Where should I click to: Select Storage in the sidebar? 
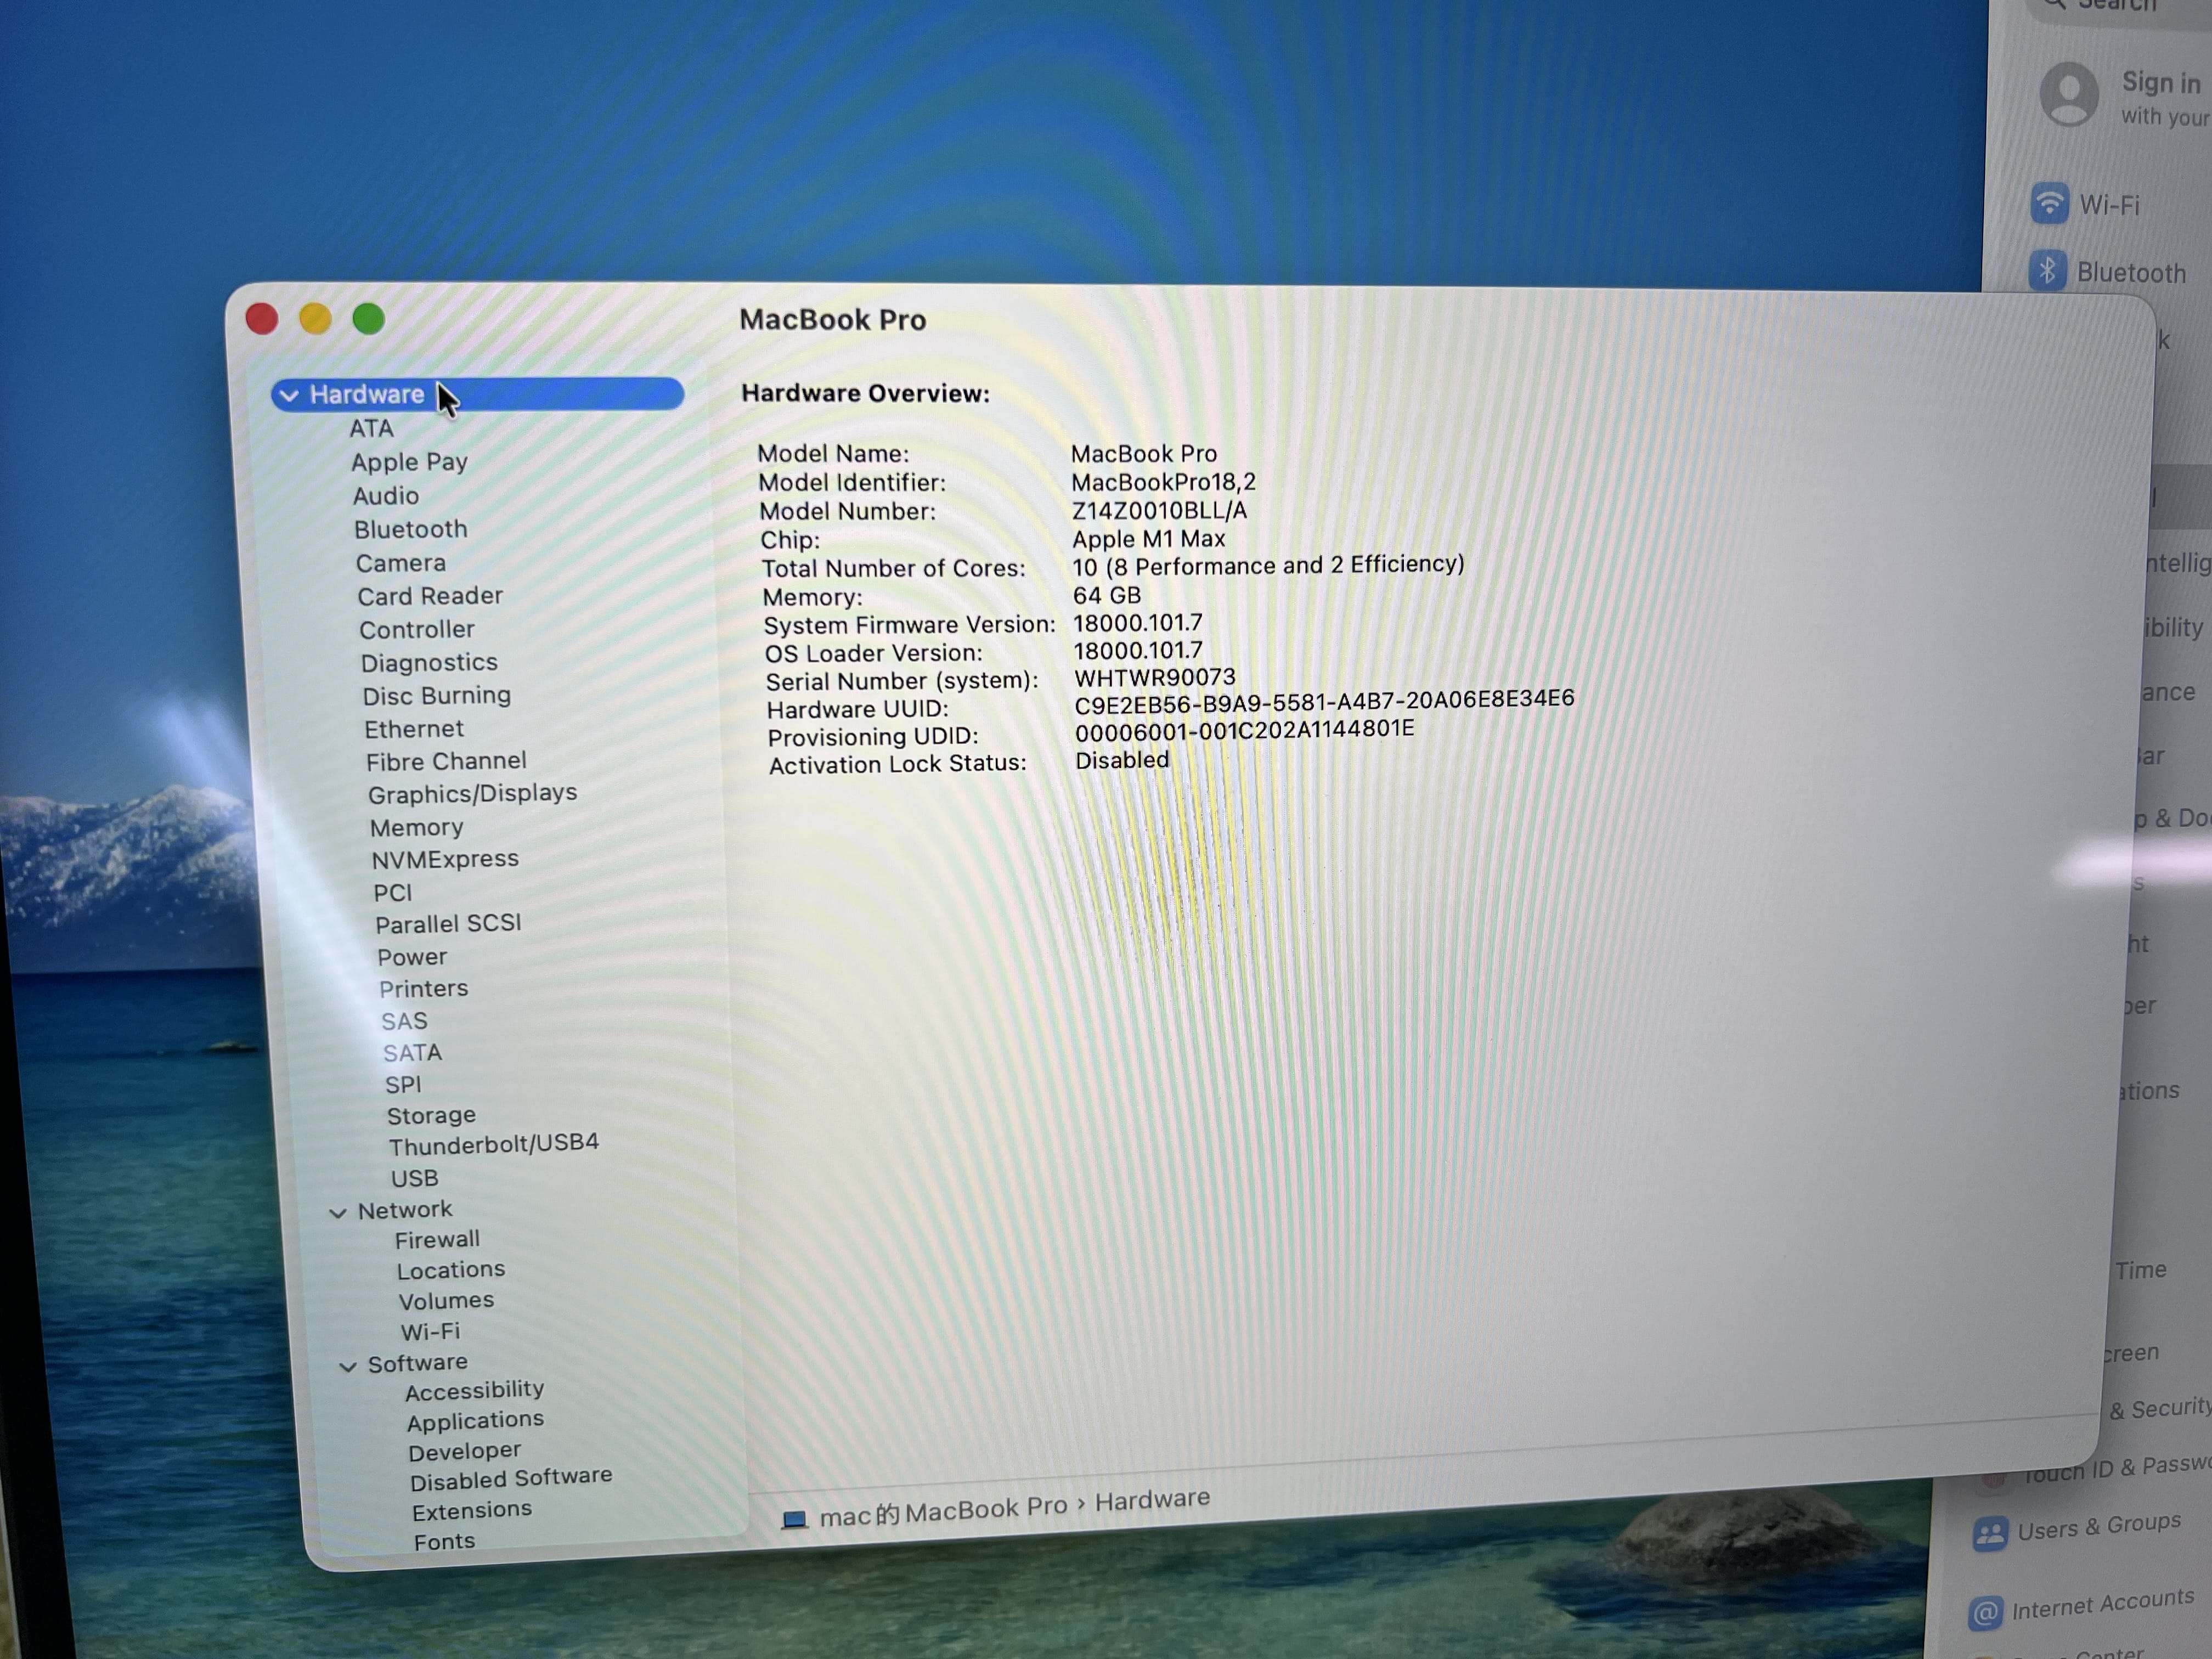(431, 1116)
